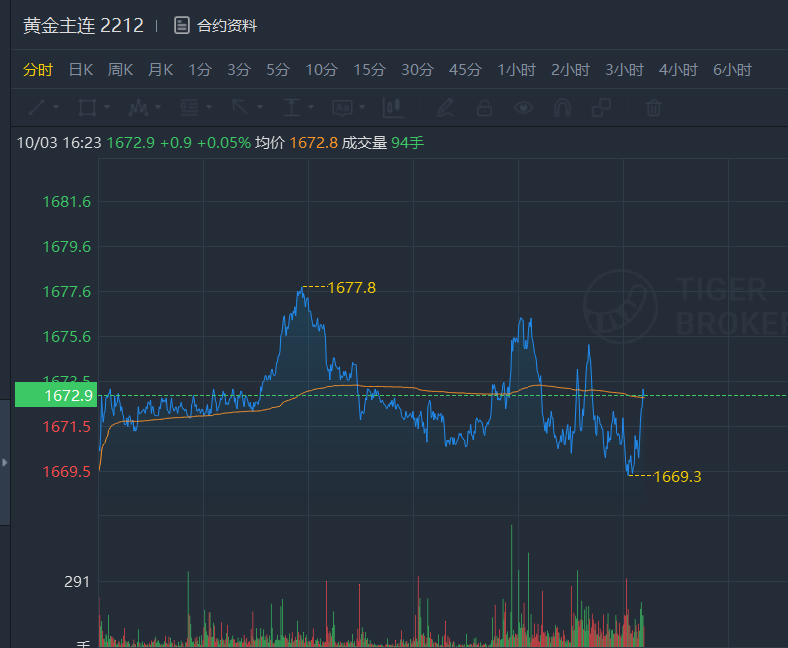Click the duplicate drawing squares icon

point(601,107)
